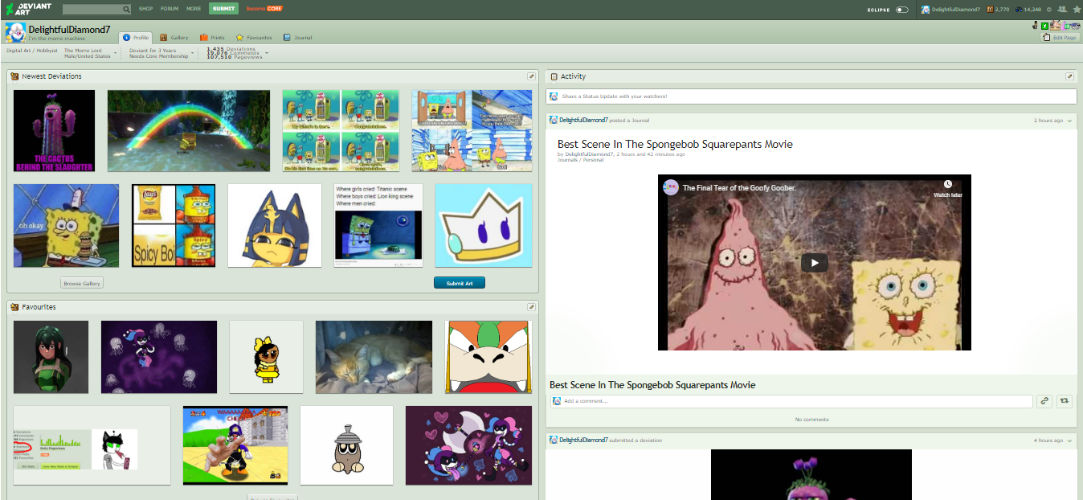Click the Browse Gallery button
The height and width of the screenshot is (500, 1083).
click(x=82, y=283)
